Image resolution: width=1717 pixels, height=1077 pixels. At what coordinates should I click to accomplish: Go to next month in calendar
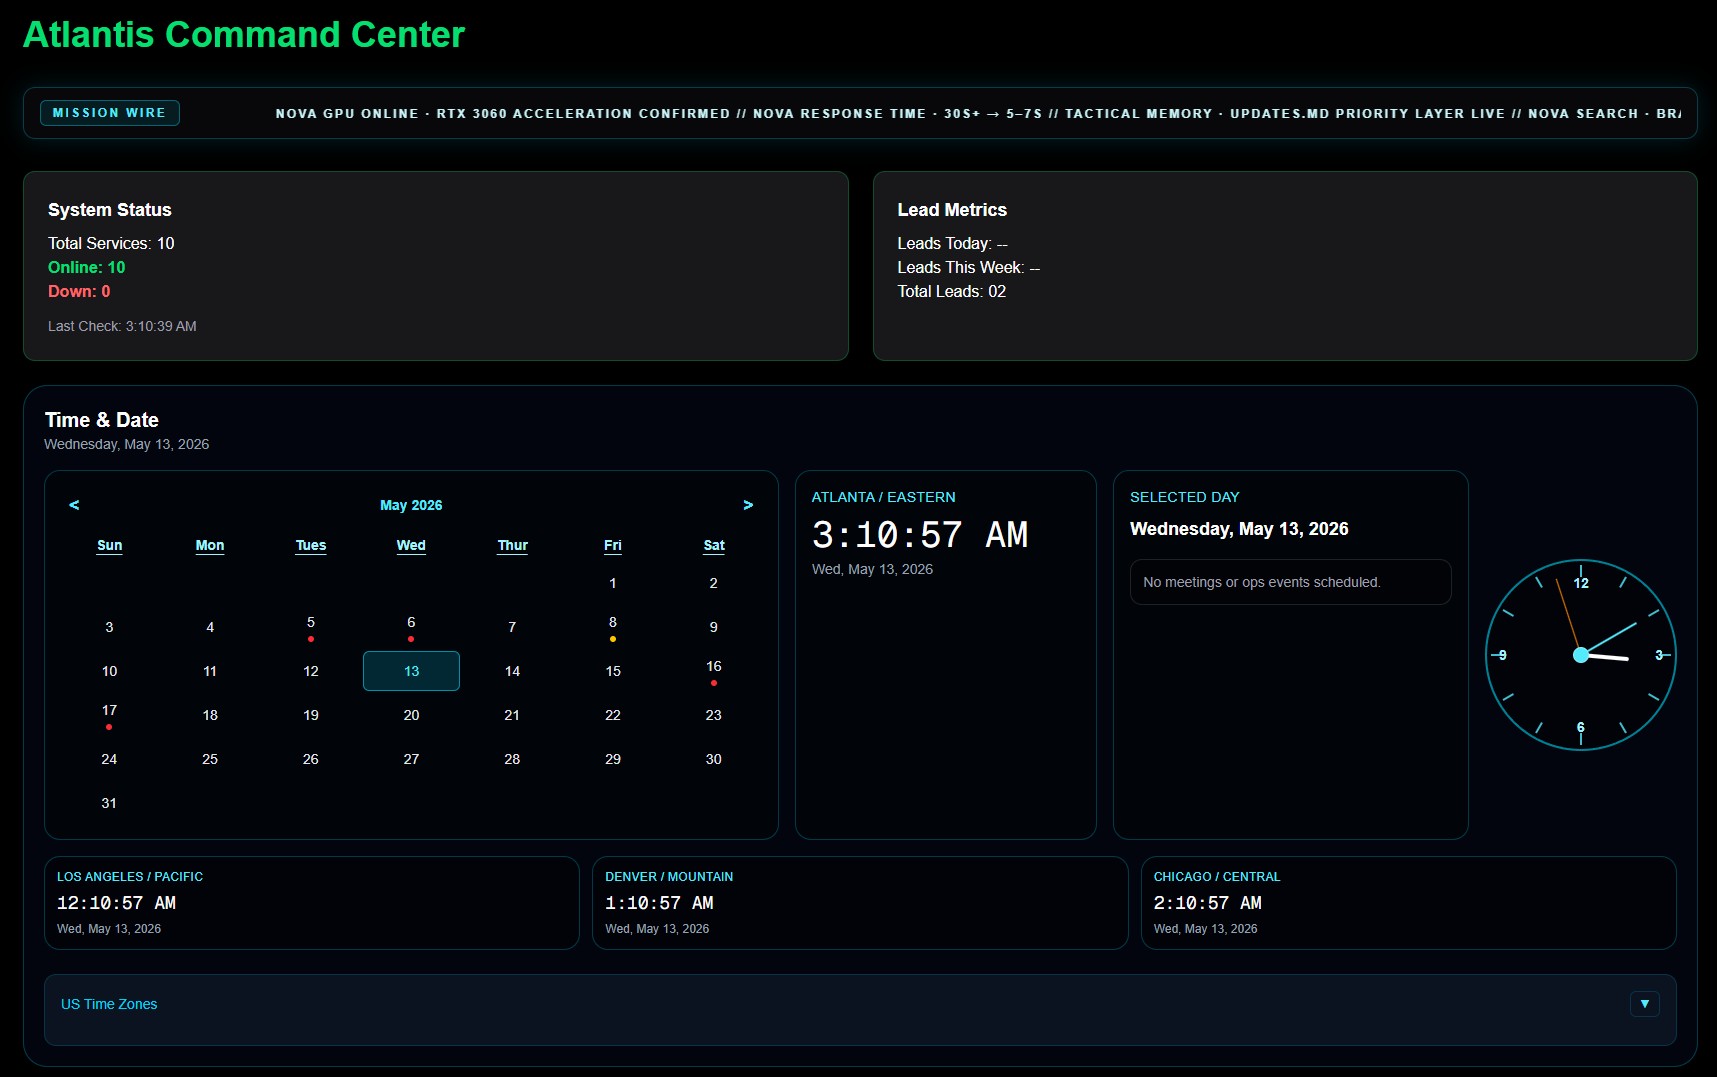coord(748,505)
